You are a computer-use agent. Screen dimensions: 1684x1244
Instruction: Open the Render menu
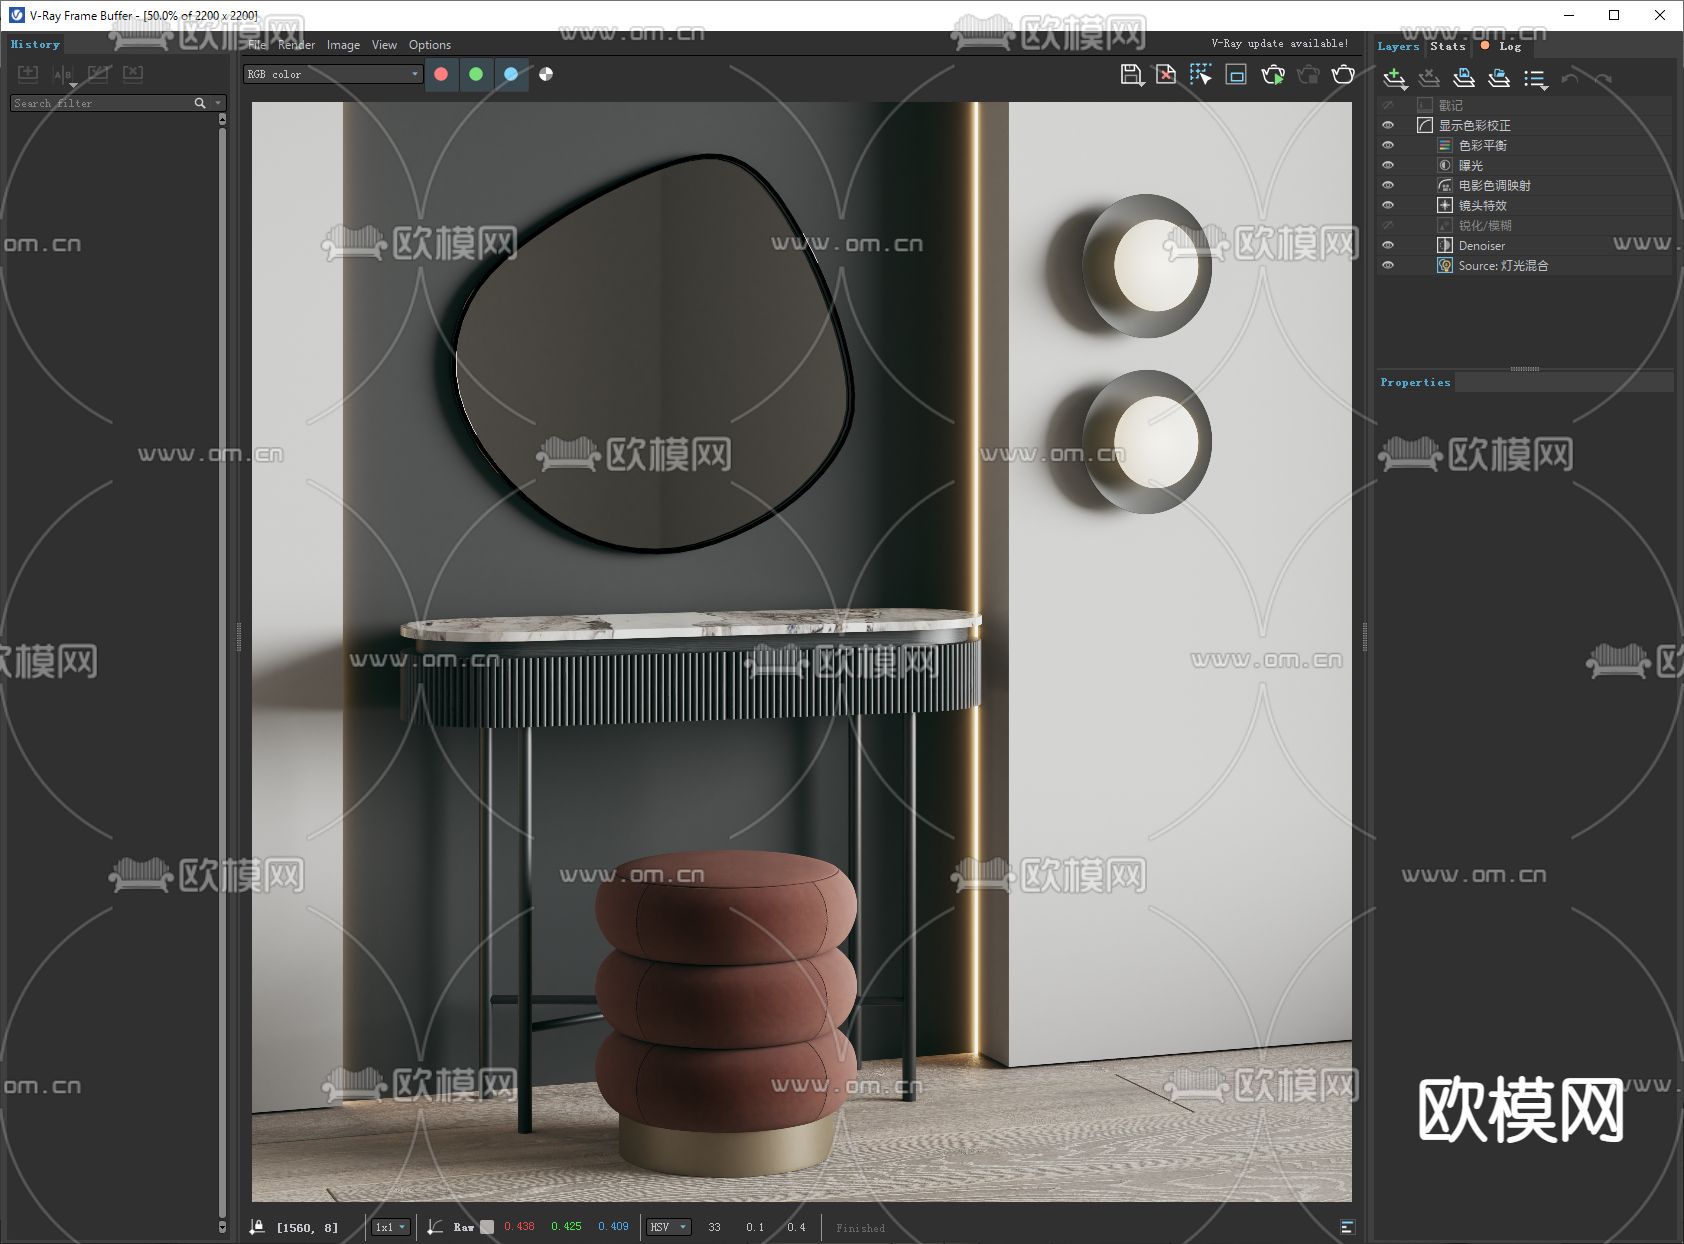coord(296,45)
